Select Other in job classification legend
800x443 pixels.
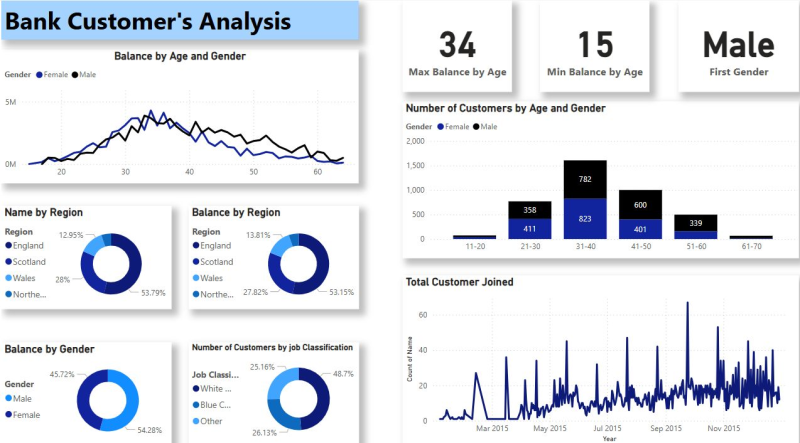[211, 421]
